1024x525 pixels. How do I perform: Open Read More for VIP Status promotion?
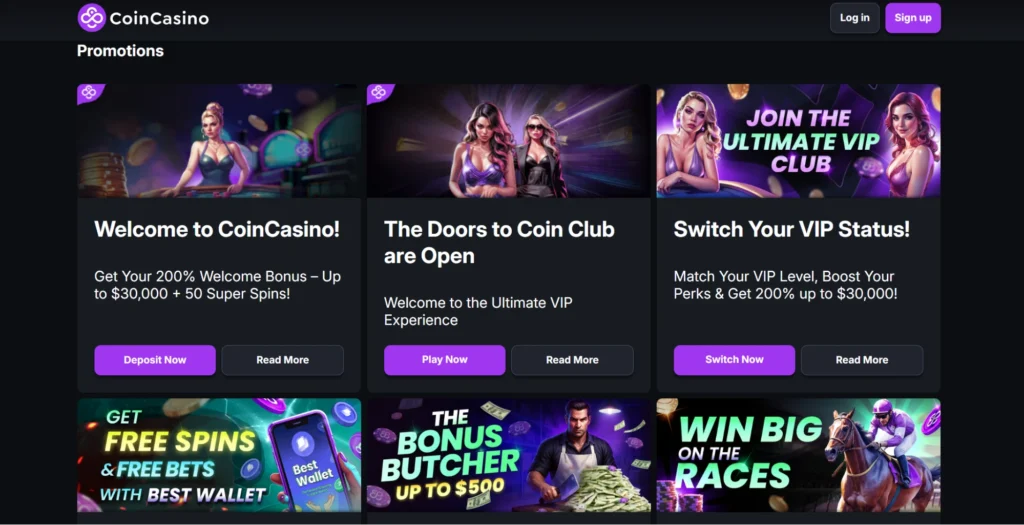(861, 360)
